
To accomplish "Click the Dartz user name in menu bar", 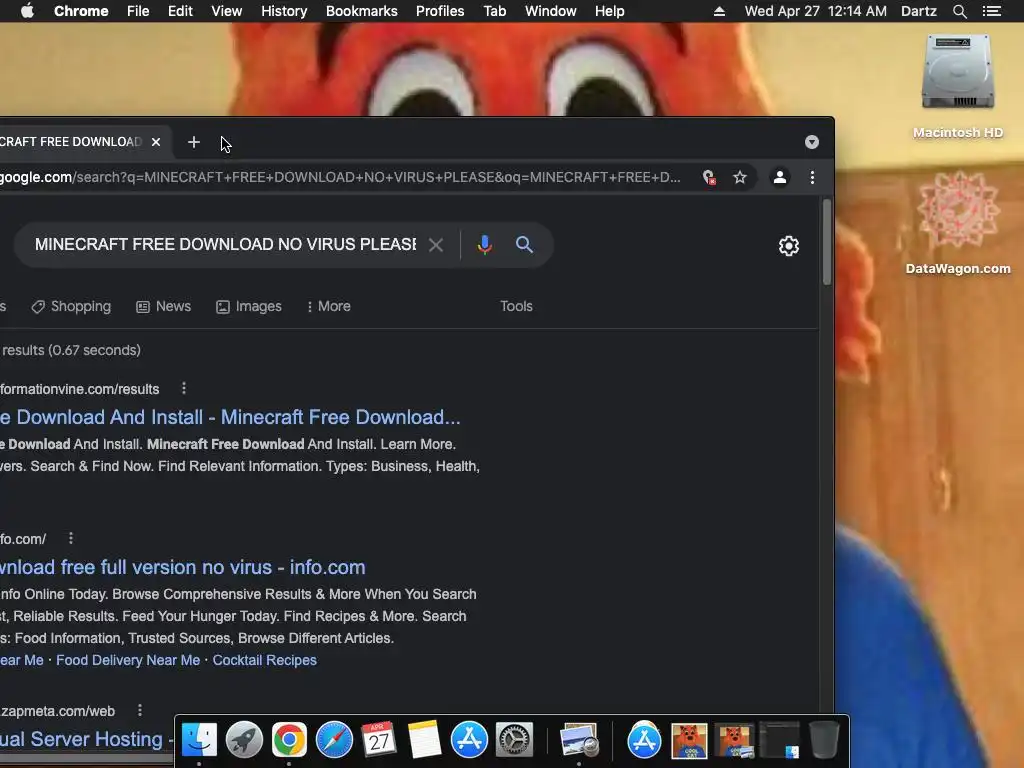I will coord(918,11).
